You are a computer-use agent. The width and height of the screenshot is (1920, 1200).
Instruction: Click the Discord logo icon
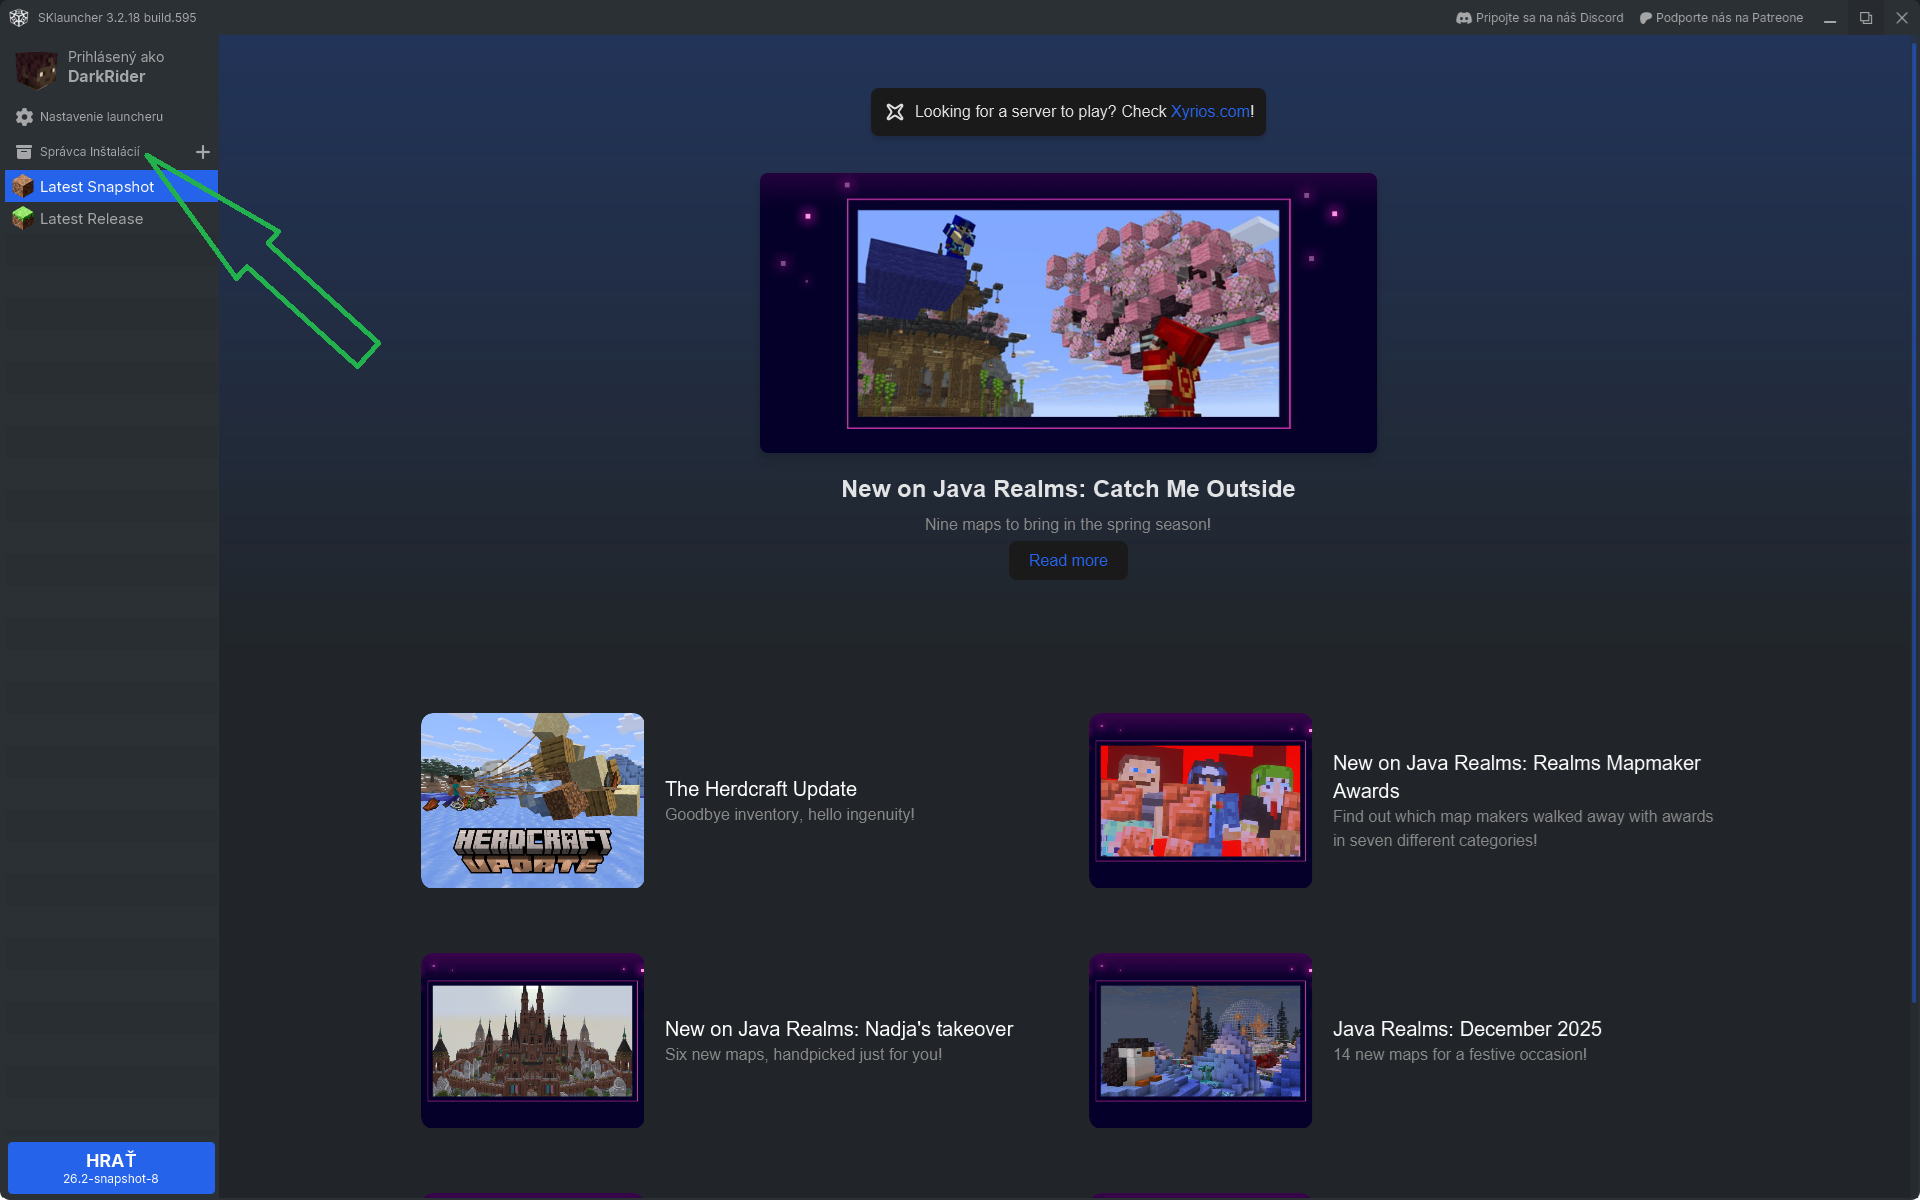(x=1464, y=18)
